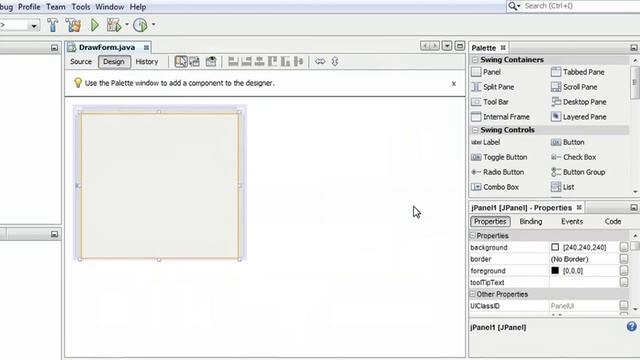
Task: Open the Profile Project dropdown arrow
Action: click(x=153, y=25)
